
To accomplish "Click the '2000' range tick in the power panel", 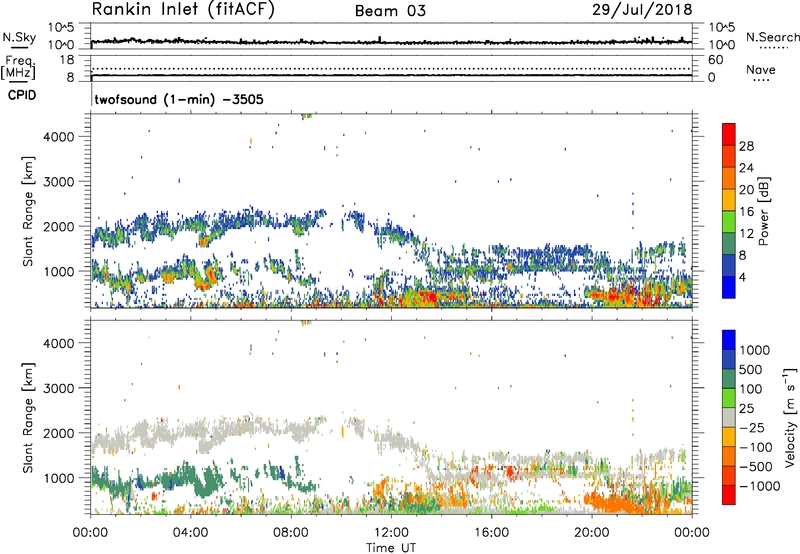I will pyautogui.click(x=59, y=226).
